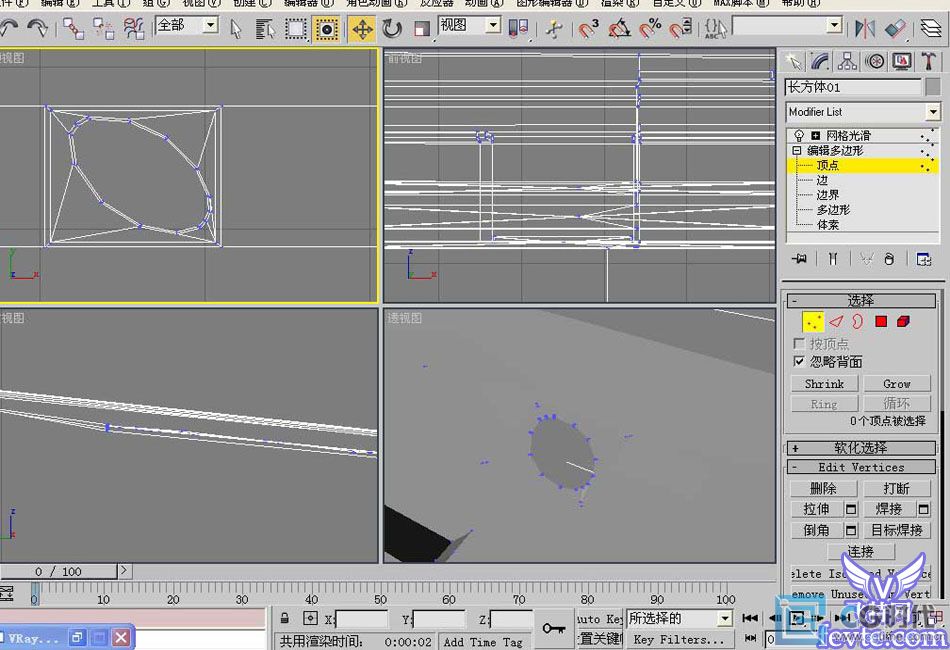This screenshot has width=950, height=650.
Task: Collapse the 选择 rollout
Action: [x=861, y=300]
